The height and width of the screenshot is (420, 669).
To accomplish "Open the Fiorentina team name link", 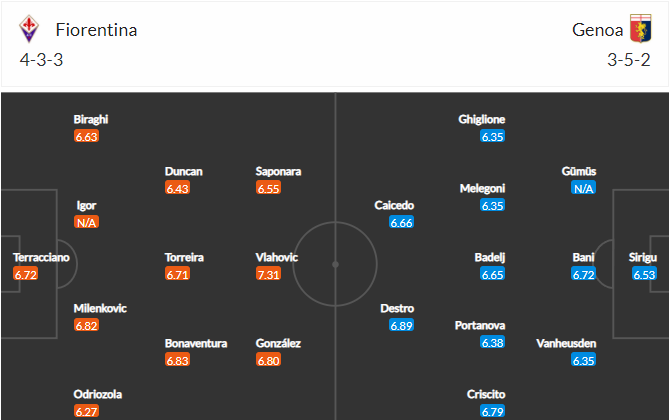I will pos(96,30).
